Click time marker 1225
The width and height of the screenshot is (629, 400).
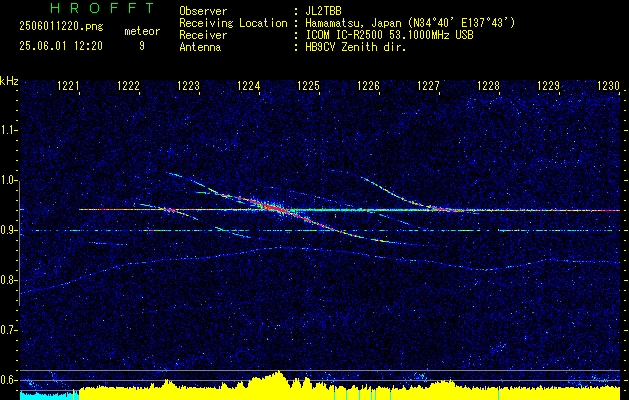coord(308,86)
